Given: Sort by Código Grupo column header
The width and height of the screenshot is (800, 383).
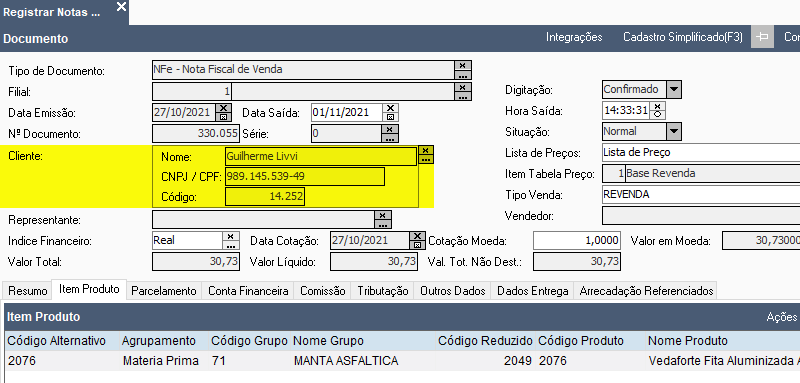Looking at the screenshot, I should click(x=249, y=341).
